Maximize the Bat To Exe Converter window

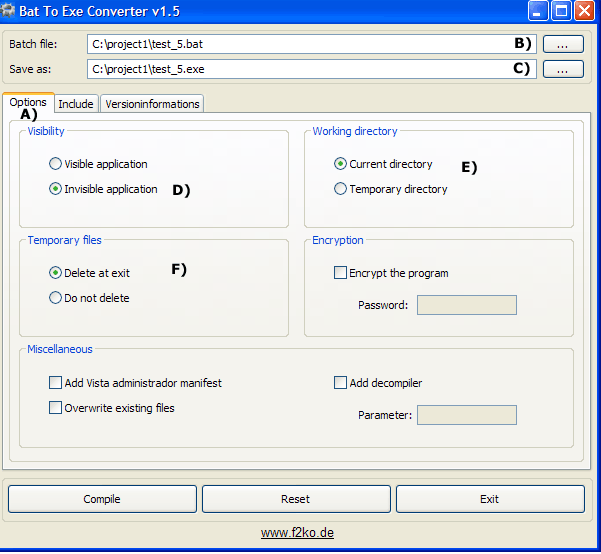[561, 10]
